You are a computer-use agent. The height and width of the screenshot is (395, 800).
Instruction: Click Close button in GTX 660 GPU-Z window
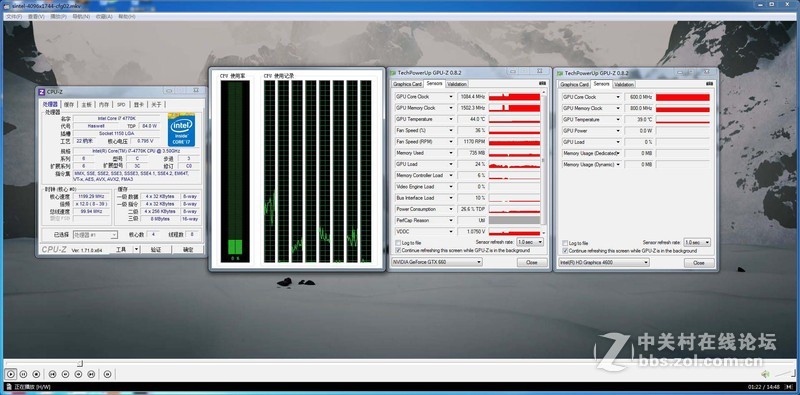click(532, 262)
